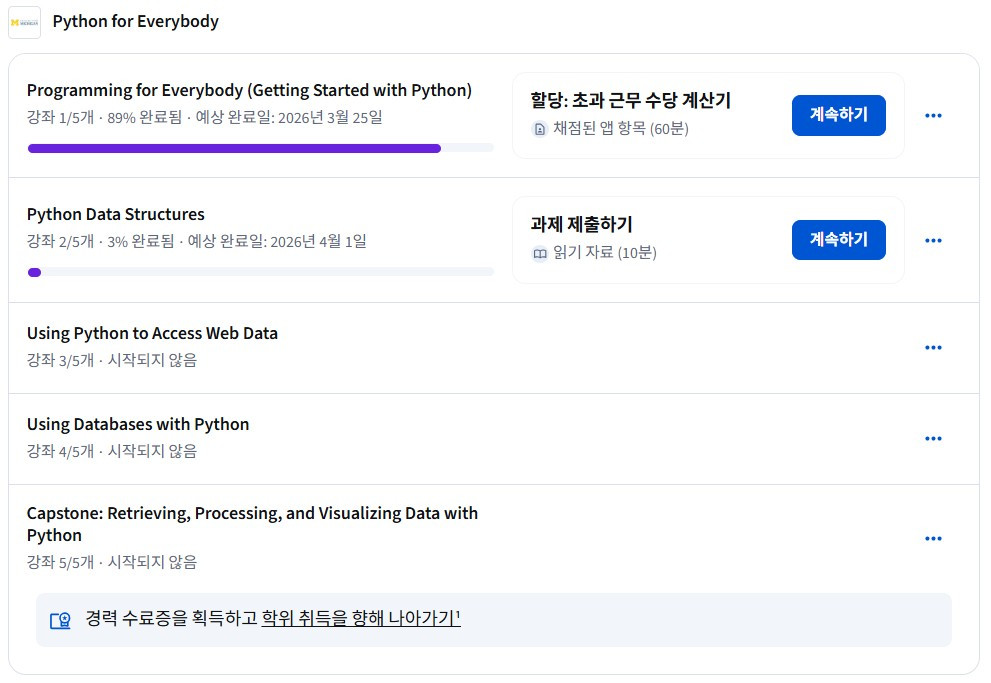Screen dimensions: 991x683
Task: Show three-dot menu for Using Databases with Python
Action: [933, 439]
